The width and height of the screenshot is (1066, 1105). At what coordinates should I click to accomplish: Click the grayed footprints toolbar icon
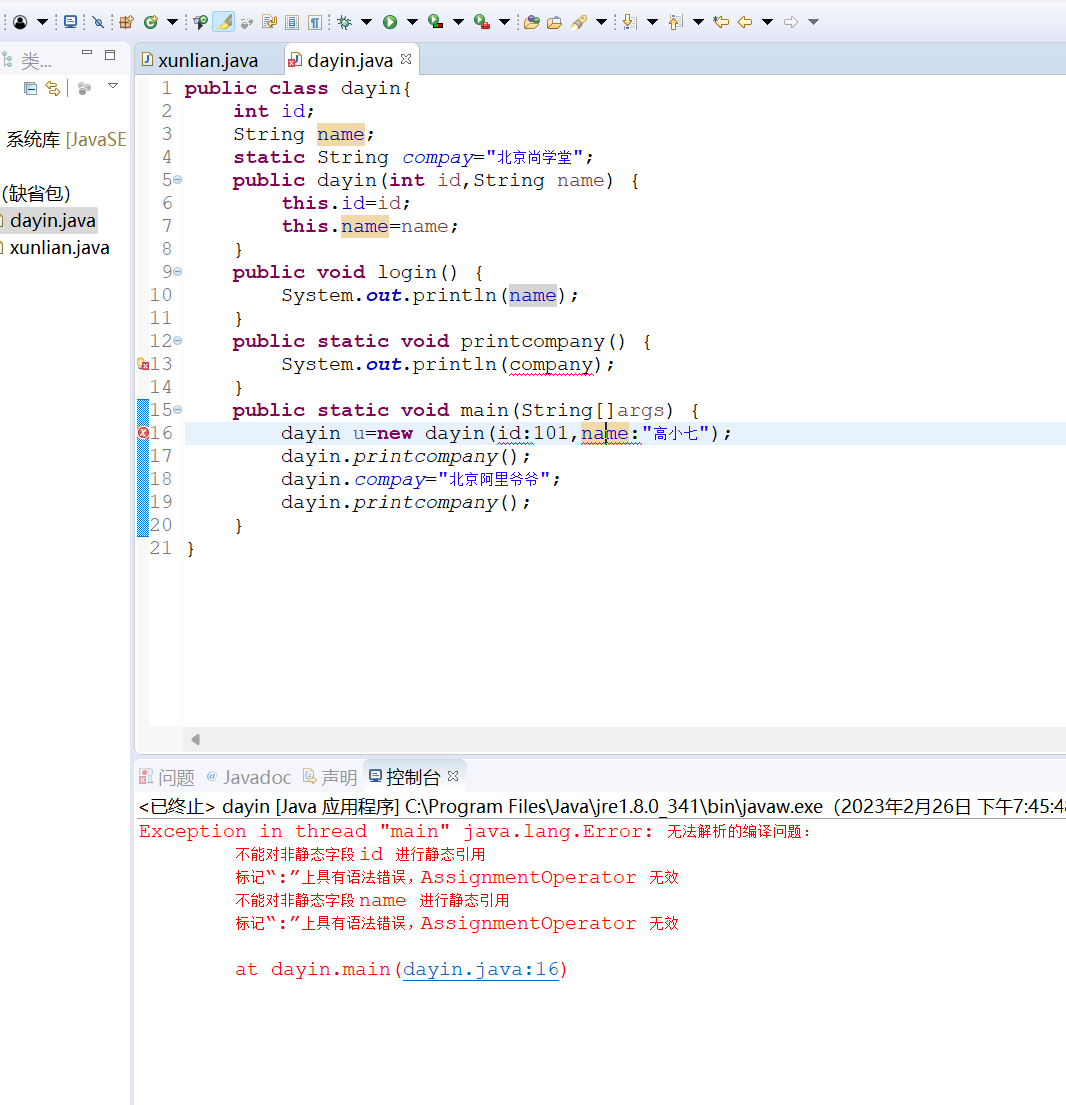coord(246,23)
